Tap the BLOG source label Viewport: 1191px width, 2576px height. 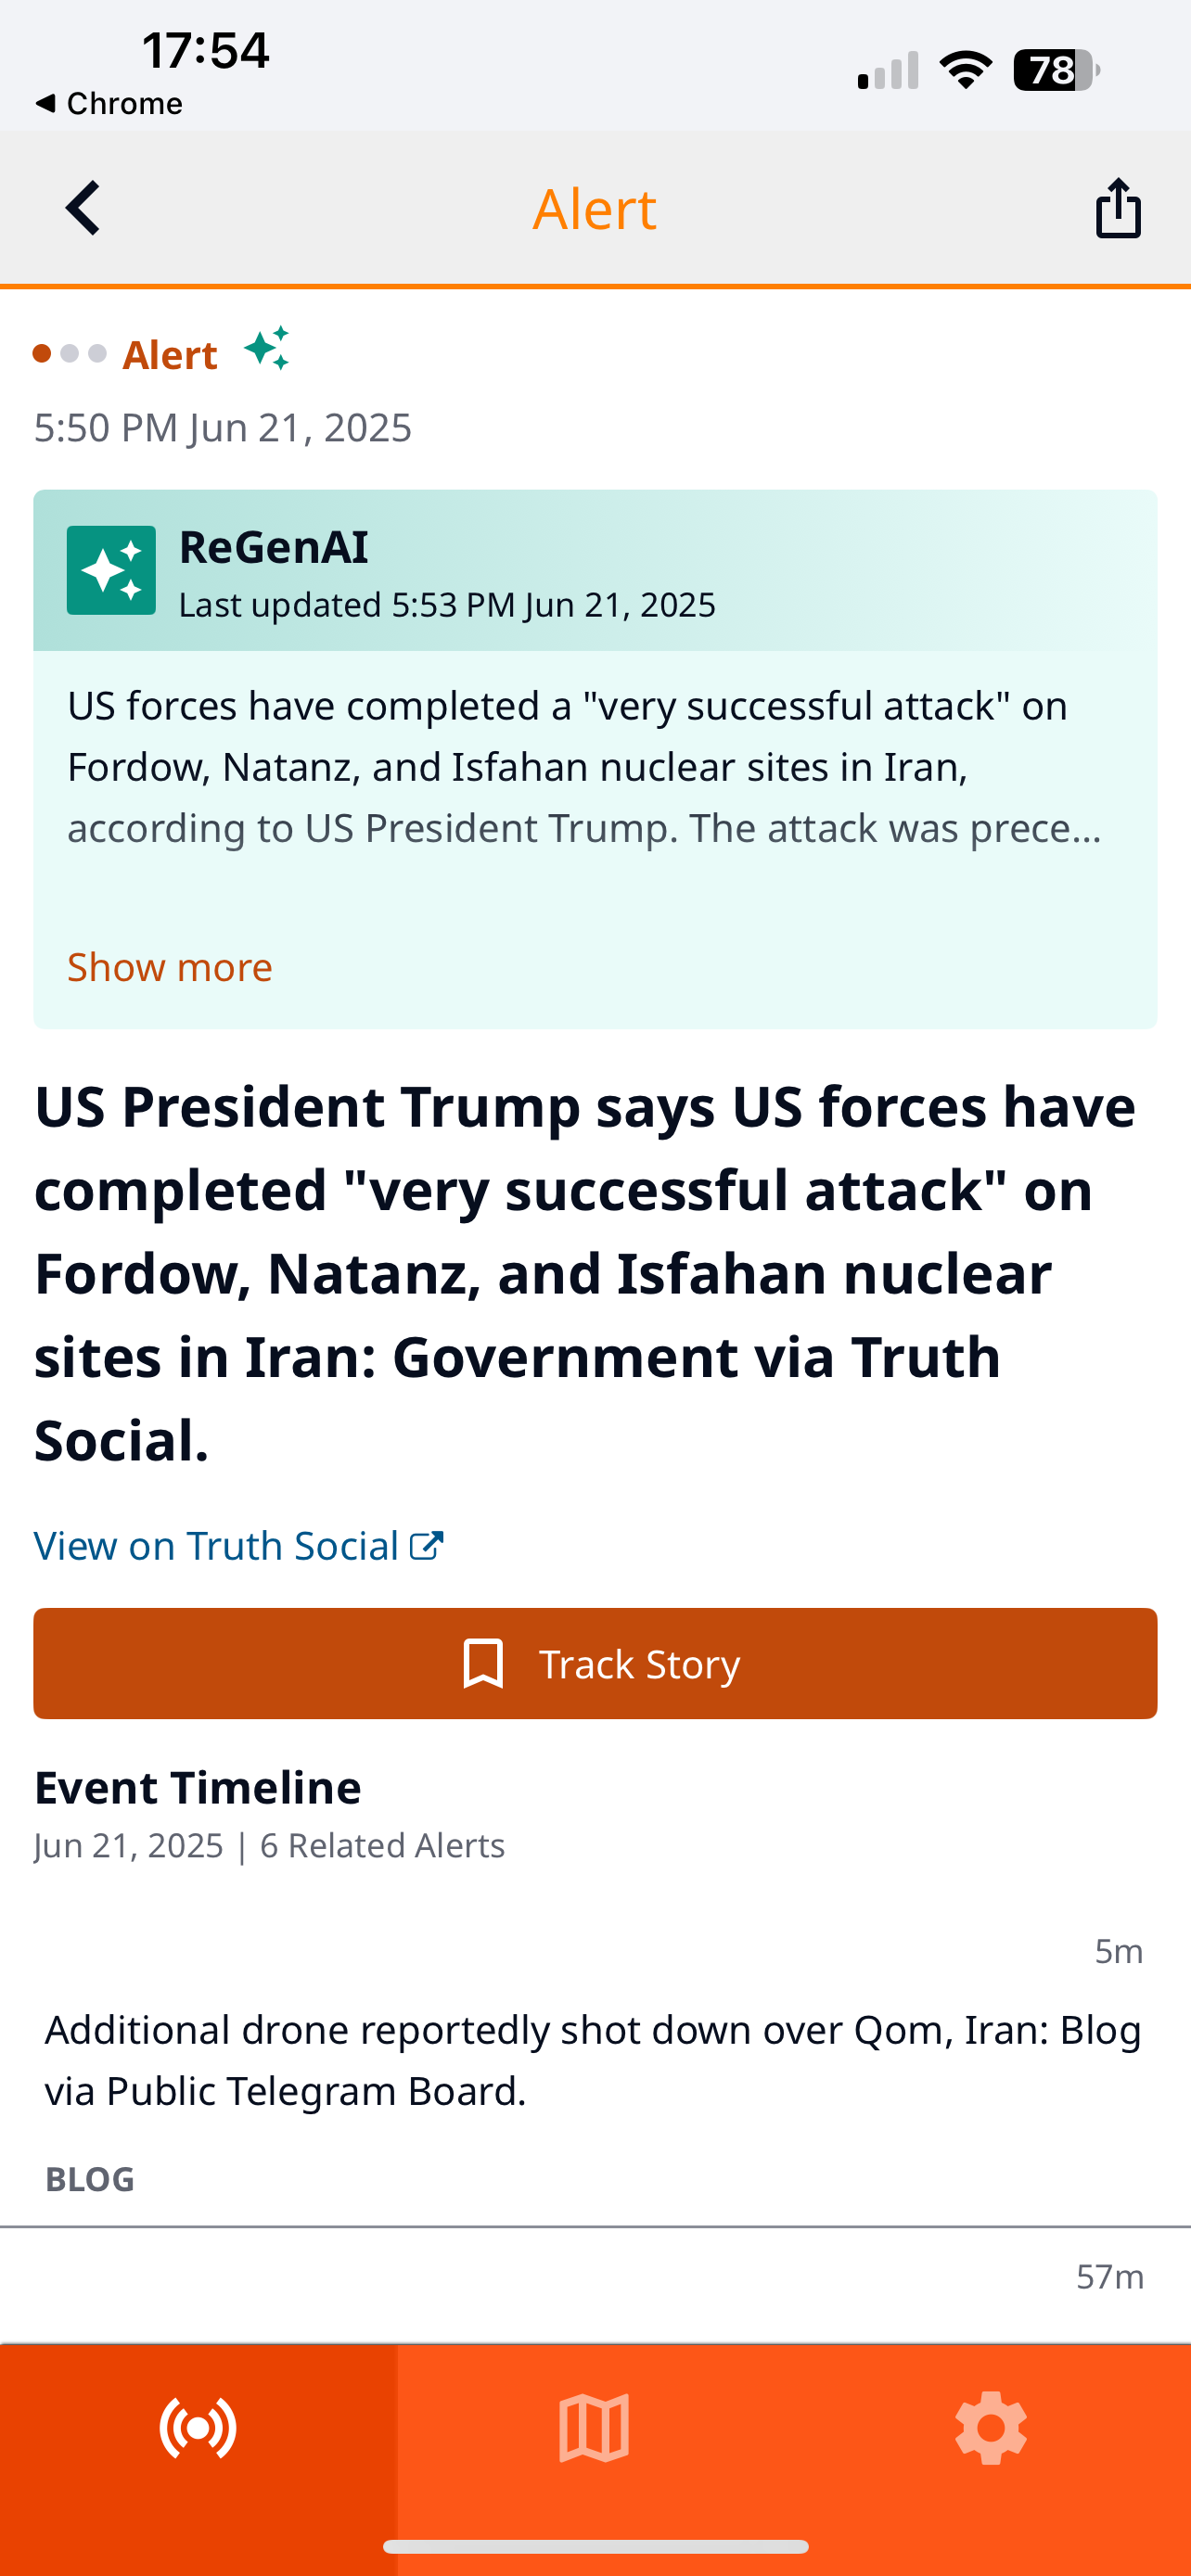pos(90,2179)
